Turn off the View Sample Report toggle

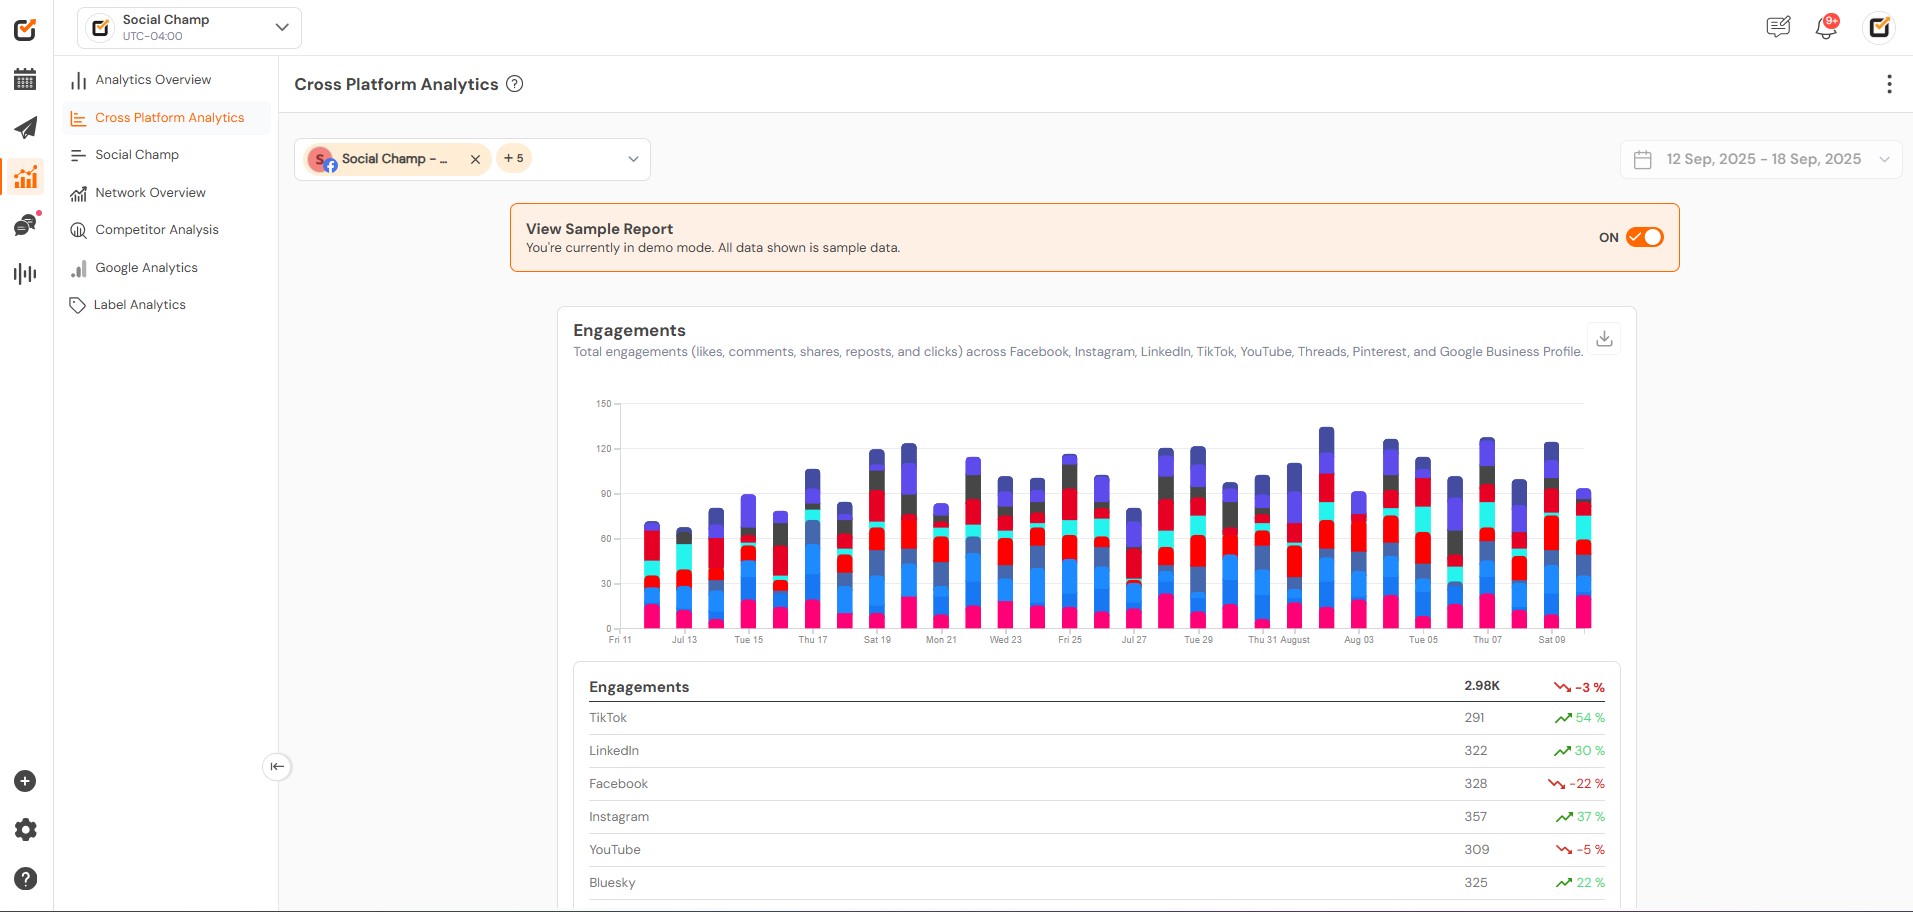click(1644, 237)
